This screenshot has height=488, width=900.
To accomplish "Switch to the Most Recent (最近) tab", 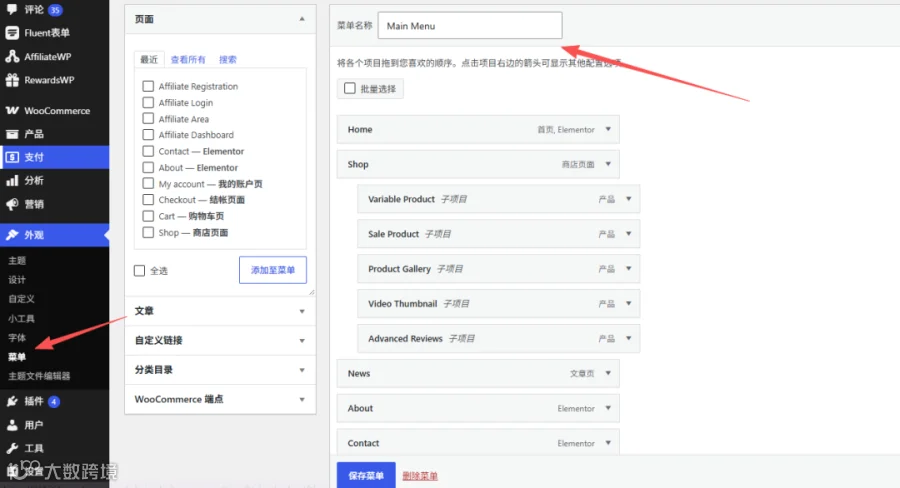I will click(149, 59).
